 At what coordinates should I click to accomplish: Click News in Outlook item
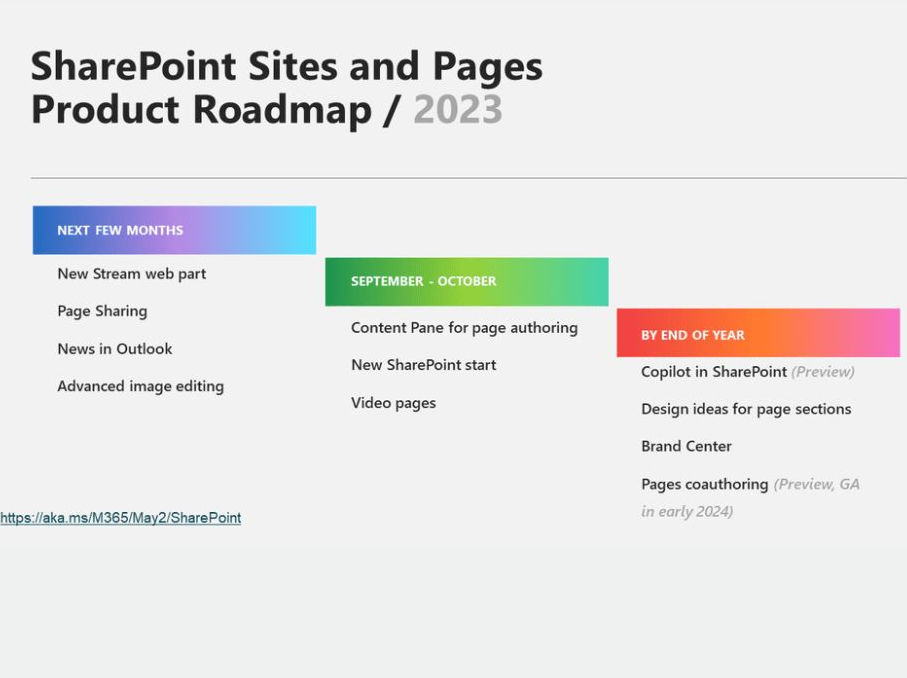pos(114,348)
